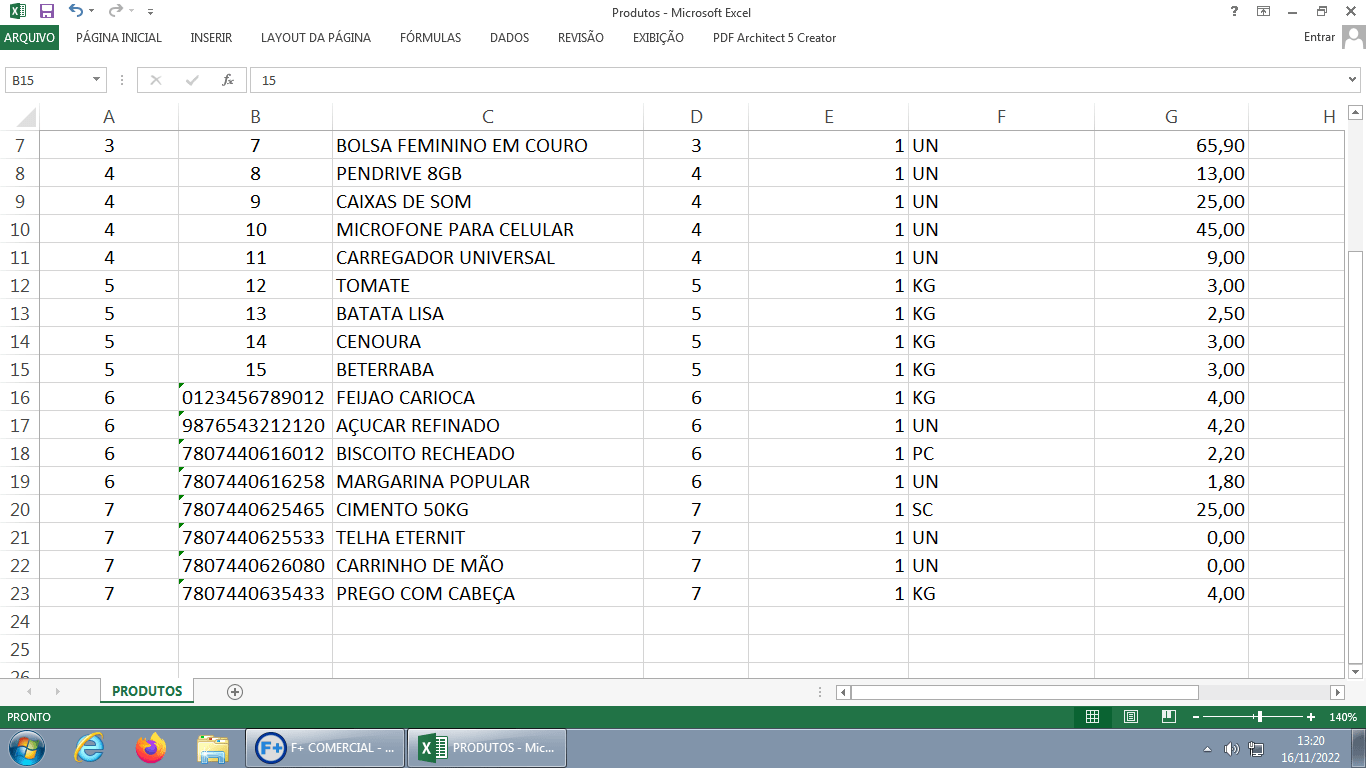Open Windows Explorer folder taskbar icon

[x=213, y=748]
